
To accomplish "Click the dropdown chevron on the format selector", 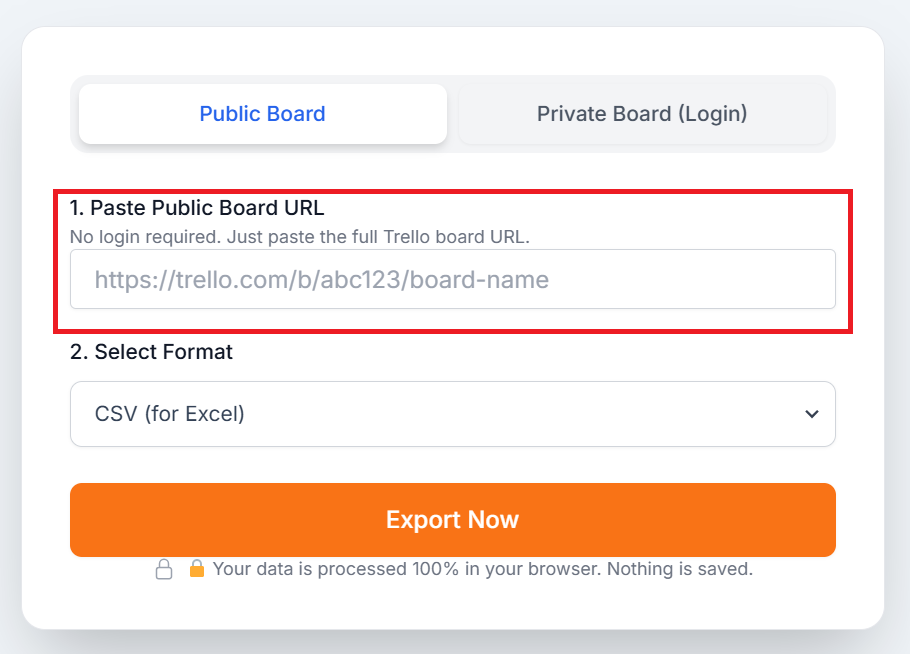I will 812,414.
